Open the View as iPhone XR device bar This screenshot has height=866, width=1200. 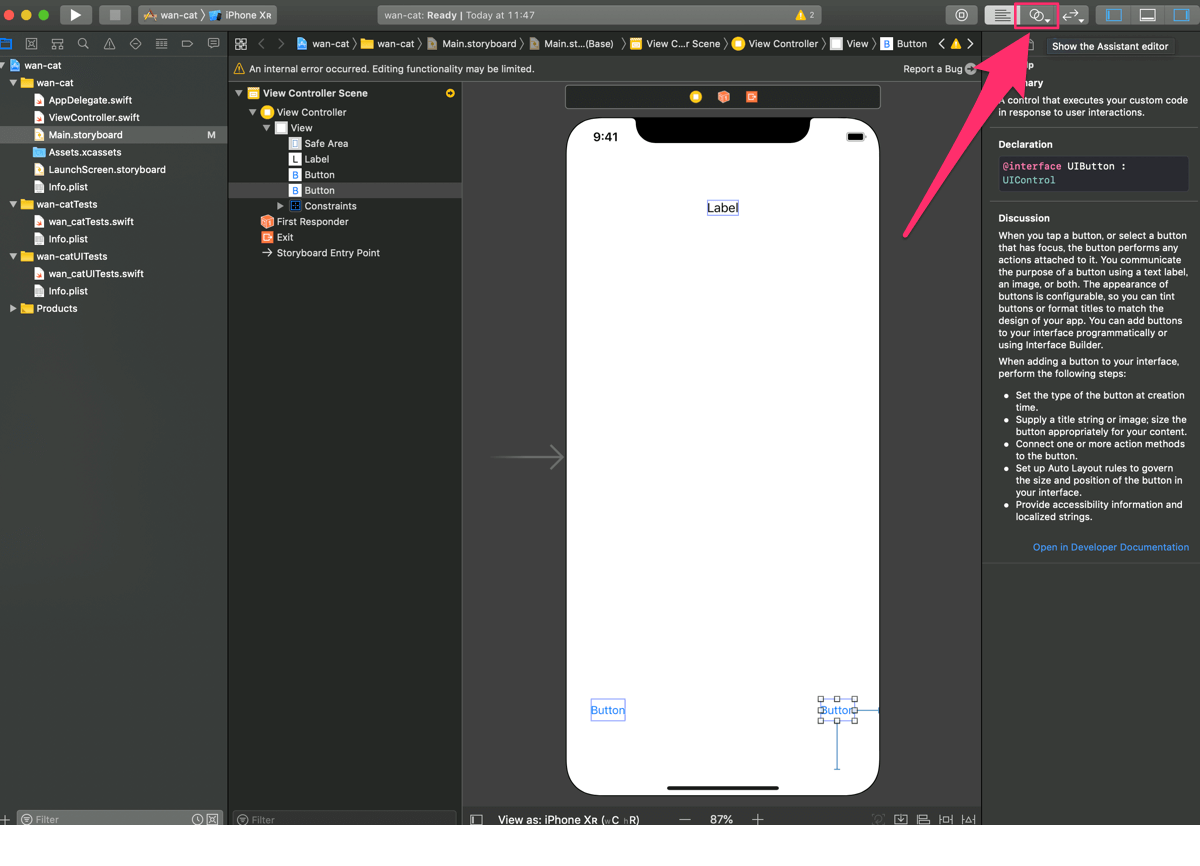(569, 819)
